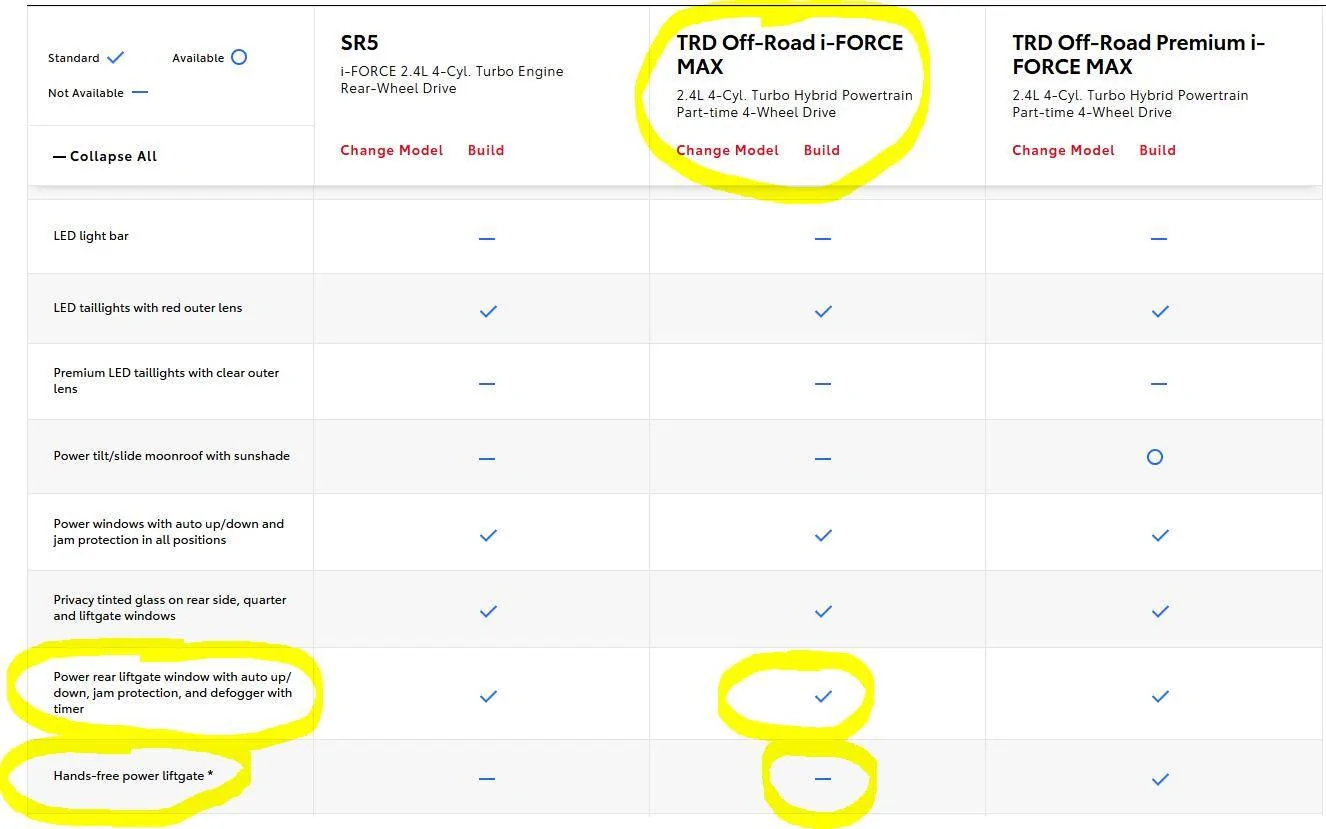Change Model for TRD Off-Road i-FORCE MAX
The image size is (1326, 829).
tap(727, 150)
